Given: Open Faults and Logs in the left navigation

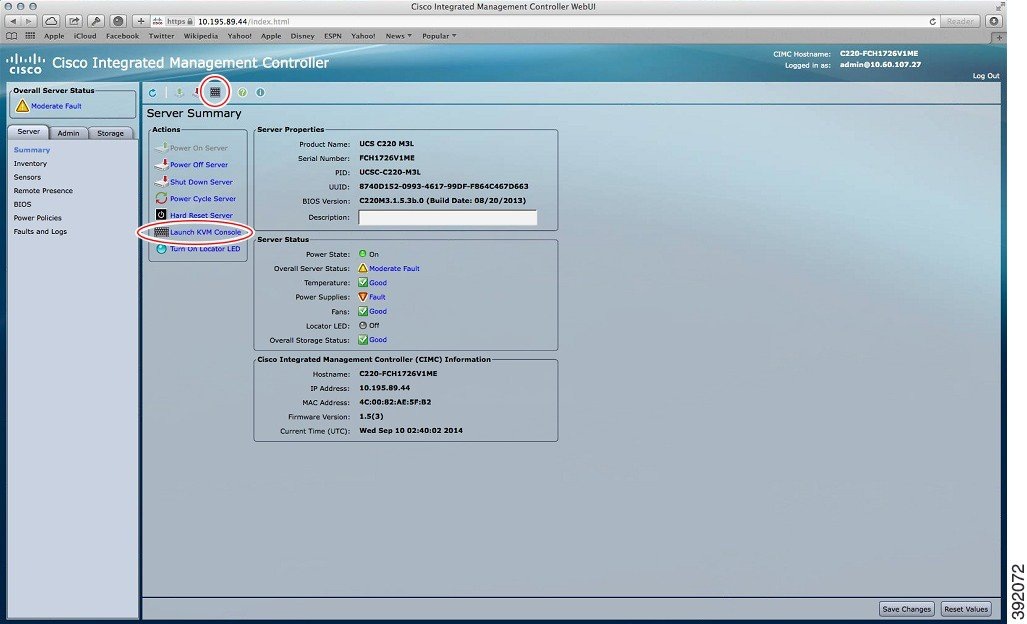Looking at the screenshot, I should pos(40,232).
